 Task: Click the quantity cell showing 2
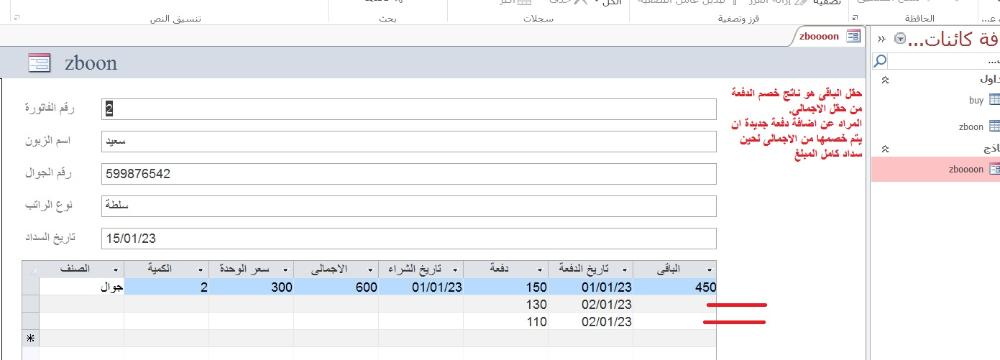click(166, 287)
